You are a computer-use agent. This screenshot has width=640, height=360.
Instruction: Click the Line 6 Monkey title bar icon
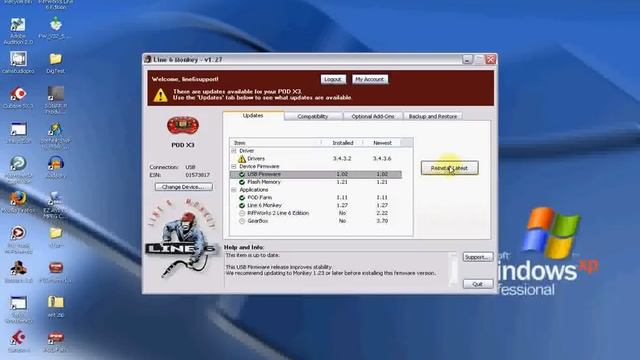[148, 60]
